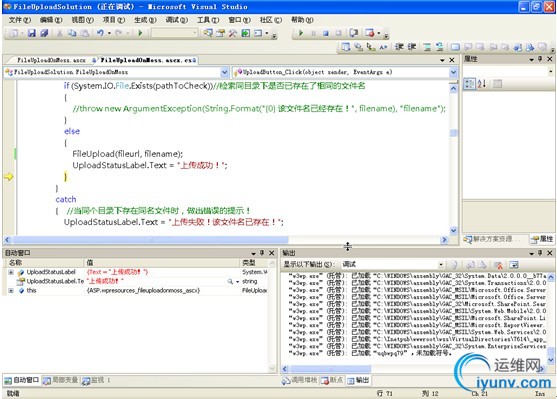The width and height of the screenshot is (557, 399).
Task: Open the 调试 menu
Action: click(177, 20)
